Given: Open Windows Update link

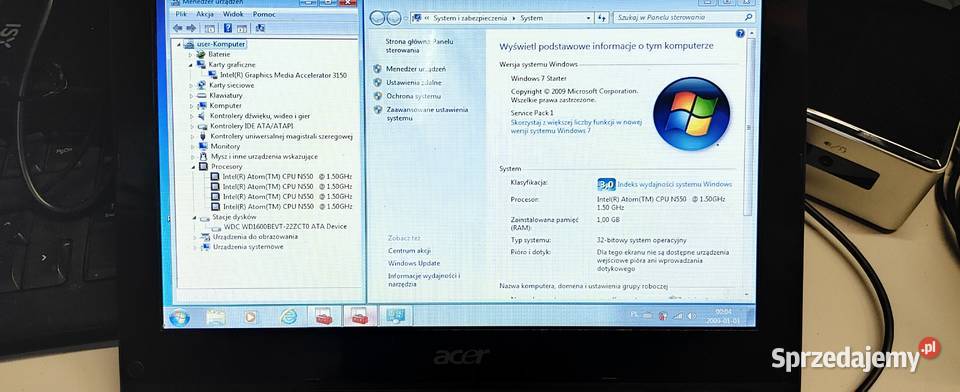Looking at the screenshot, I should coord(414,263).
